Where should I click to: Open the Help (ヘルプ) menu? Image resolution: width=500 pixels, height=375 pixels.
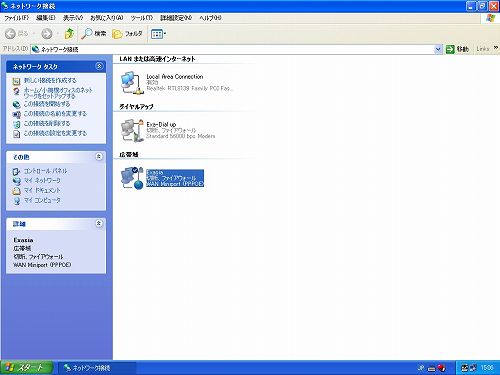[x=210, y=18]
